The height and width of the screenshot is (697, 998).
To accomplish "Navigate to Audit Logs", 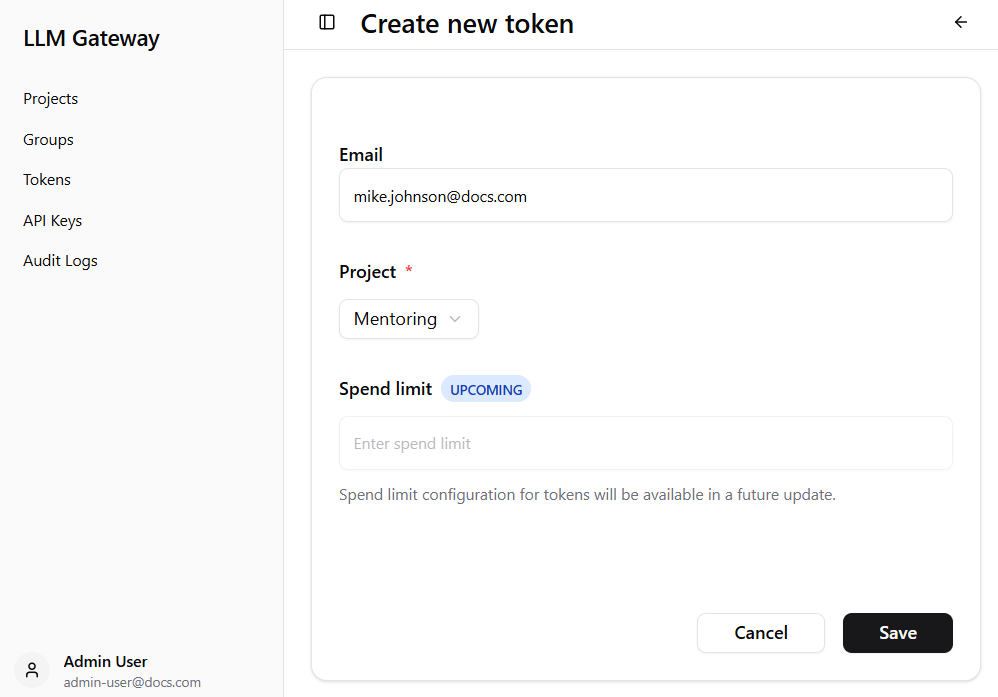I will point(60,260).
